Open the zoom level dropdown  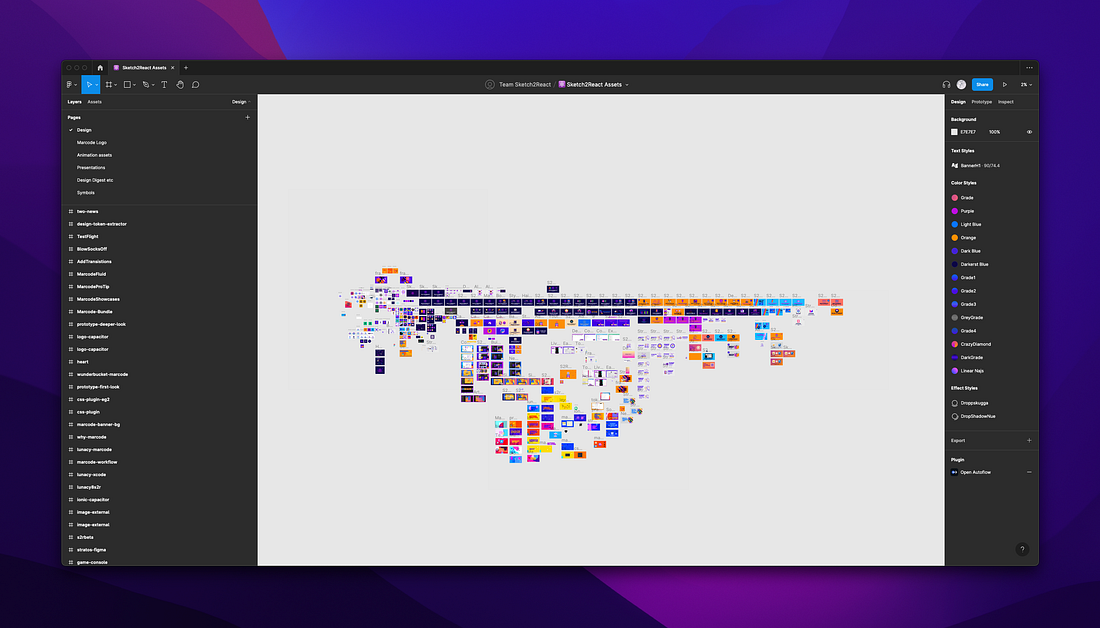point(1021,85)
